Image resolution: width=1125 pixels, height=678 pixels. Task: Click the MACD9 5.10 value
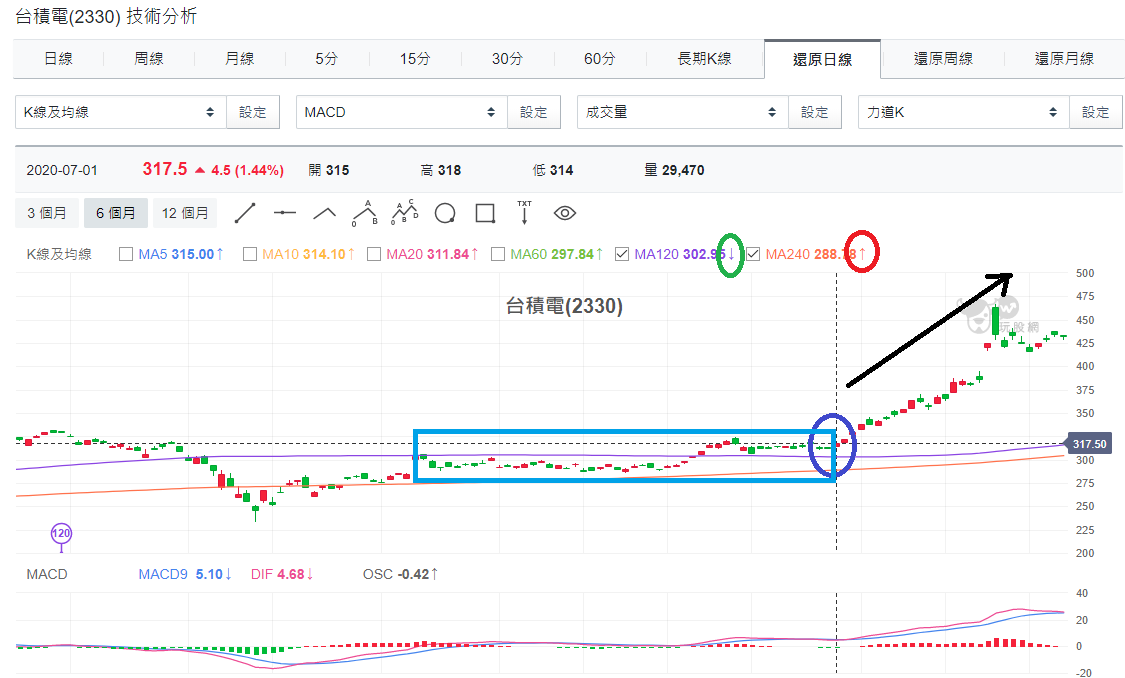pyautogui.click(x=185, y=575)
